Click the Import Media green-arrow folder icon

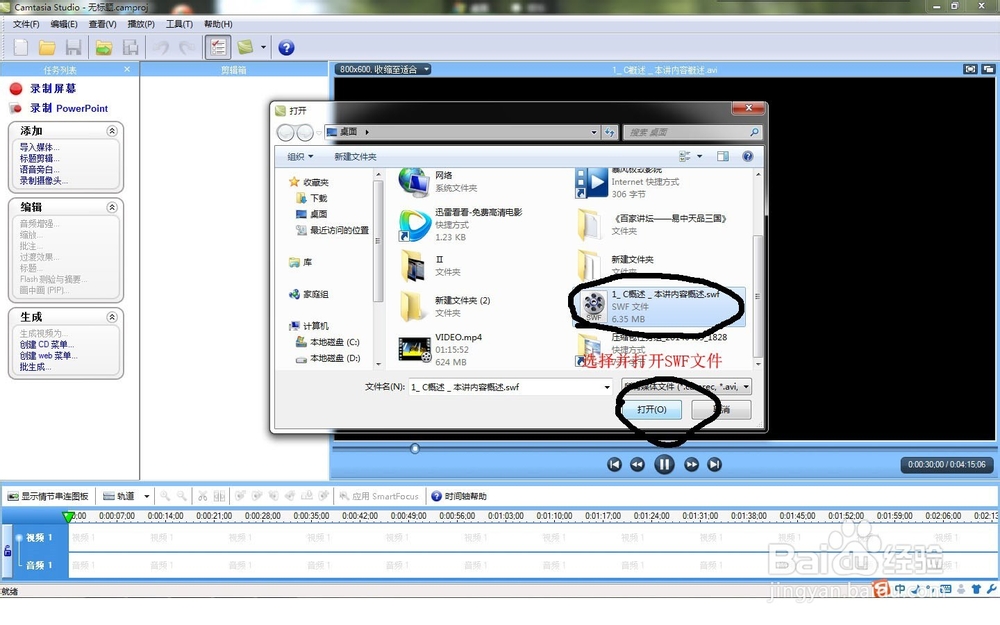[104, 47]
